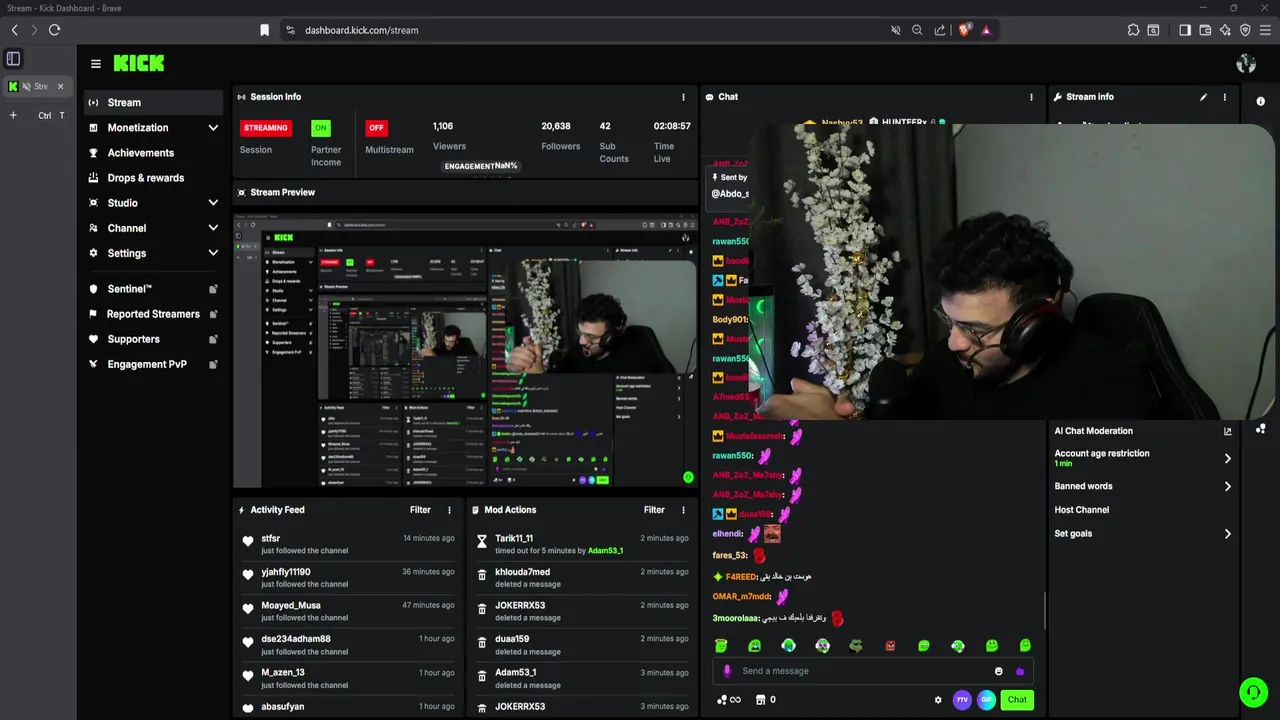Select Stream in the sidebar
Viewport: 1280px width, 720px height.
tap(153, 103)
